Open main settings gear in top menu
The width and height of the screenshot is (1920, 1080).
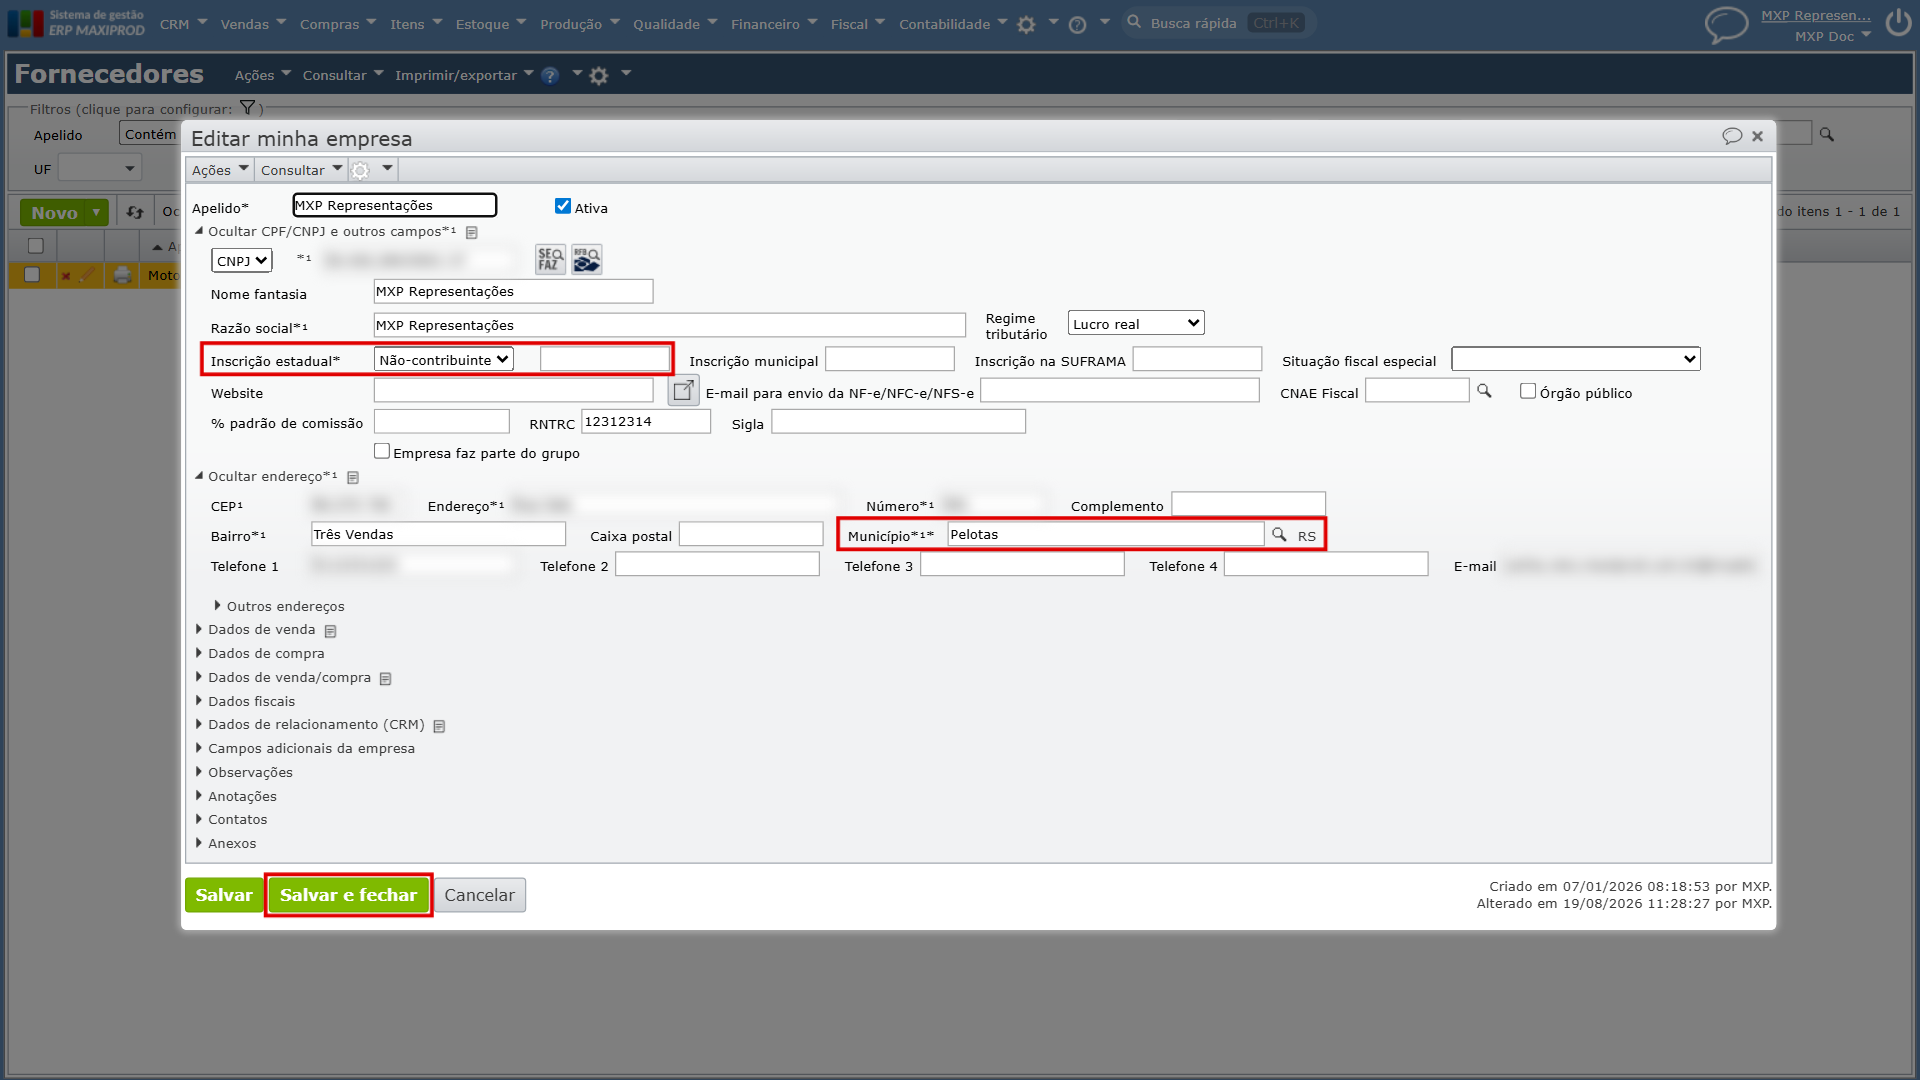coord(1026,25)
